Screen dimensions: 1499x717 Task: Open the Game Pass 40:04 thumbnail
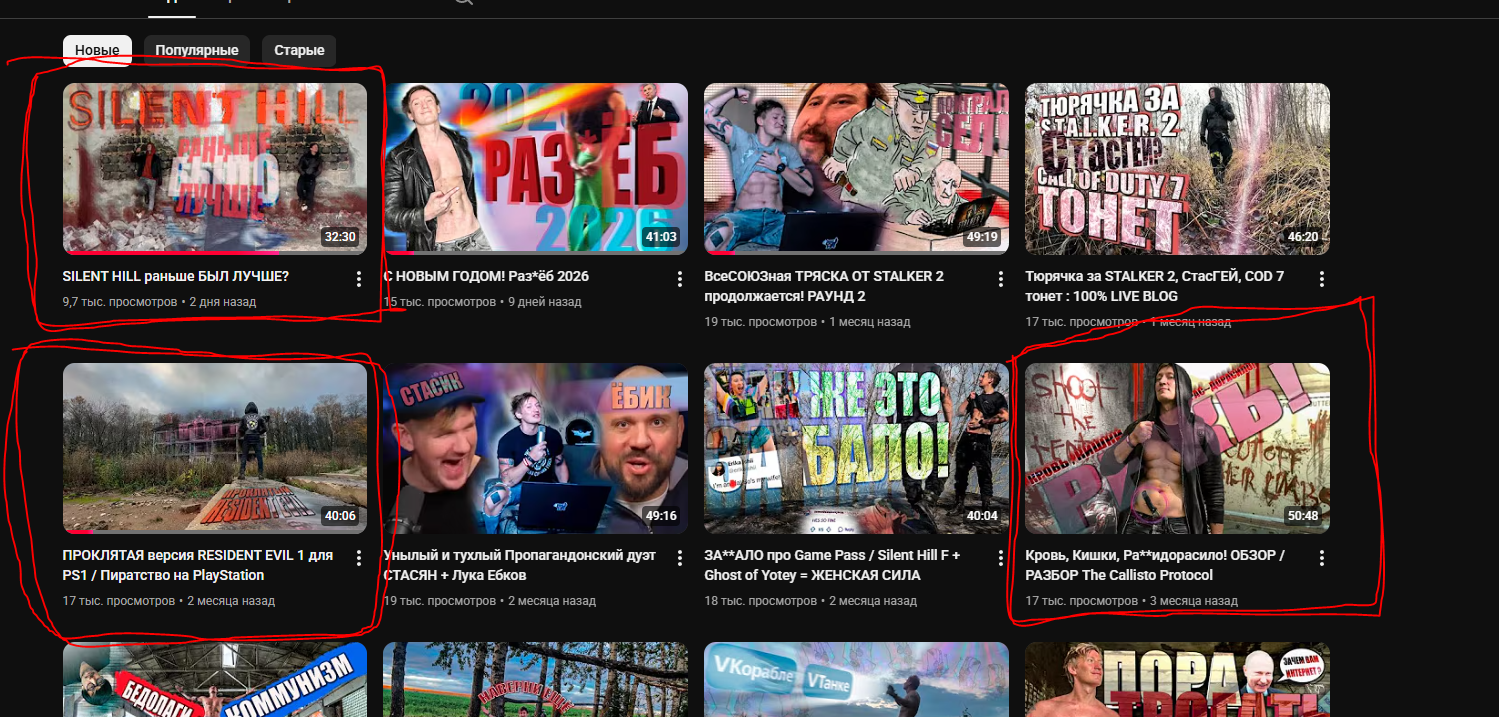coord(856,448)
